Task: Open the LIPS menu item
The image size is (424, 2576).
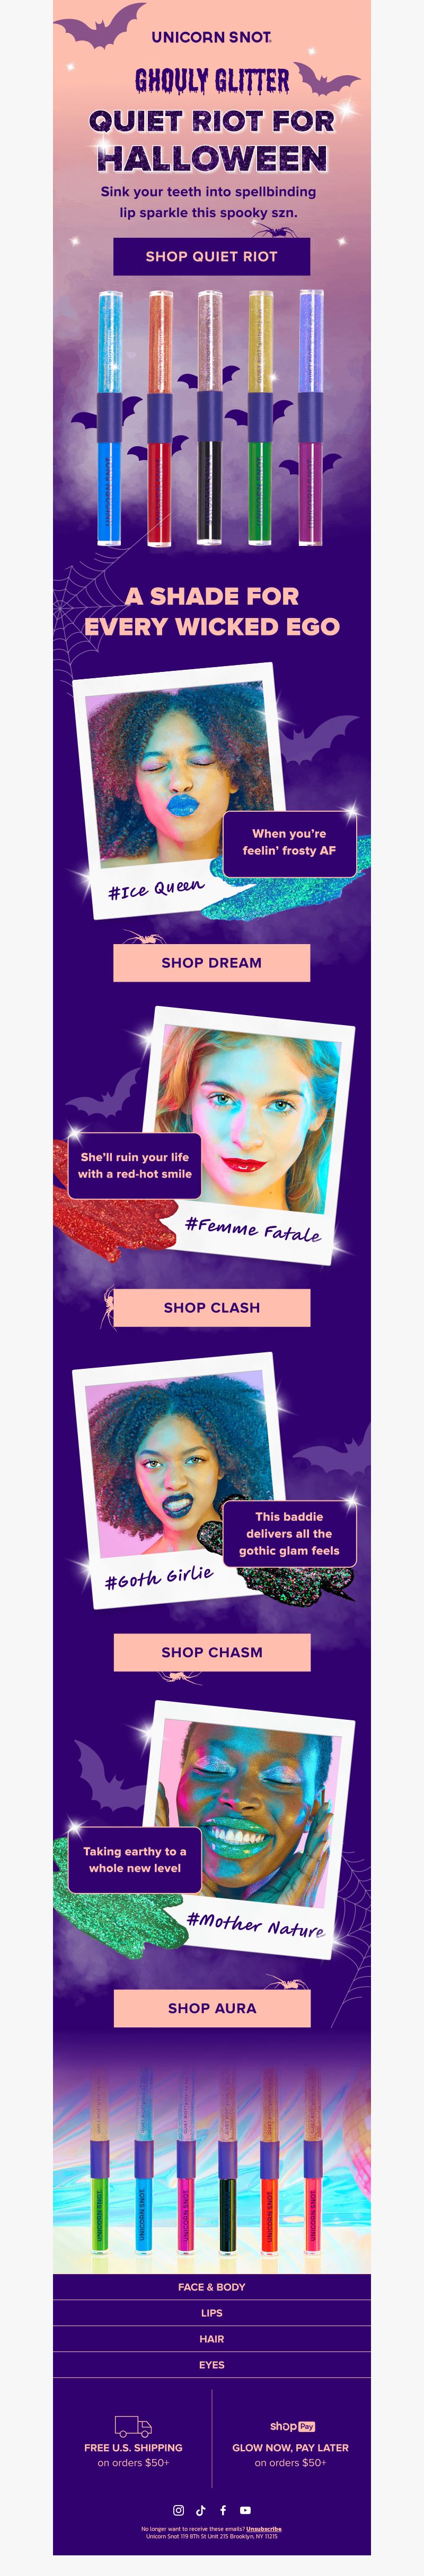Action: (x=211, y=2312)
